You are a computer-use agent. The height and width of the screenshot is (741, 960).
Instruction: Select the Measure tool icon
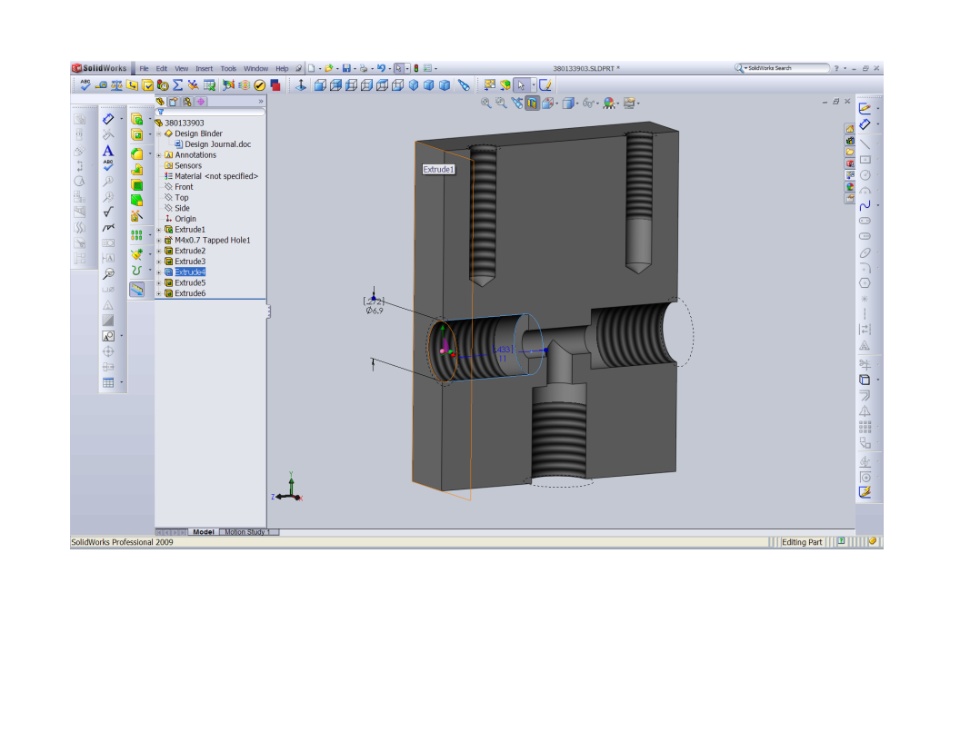pyautogui.click(x=101, y=85)
